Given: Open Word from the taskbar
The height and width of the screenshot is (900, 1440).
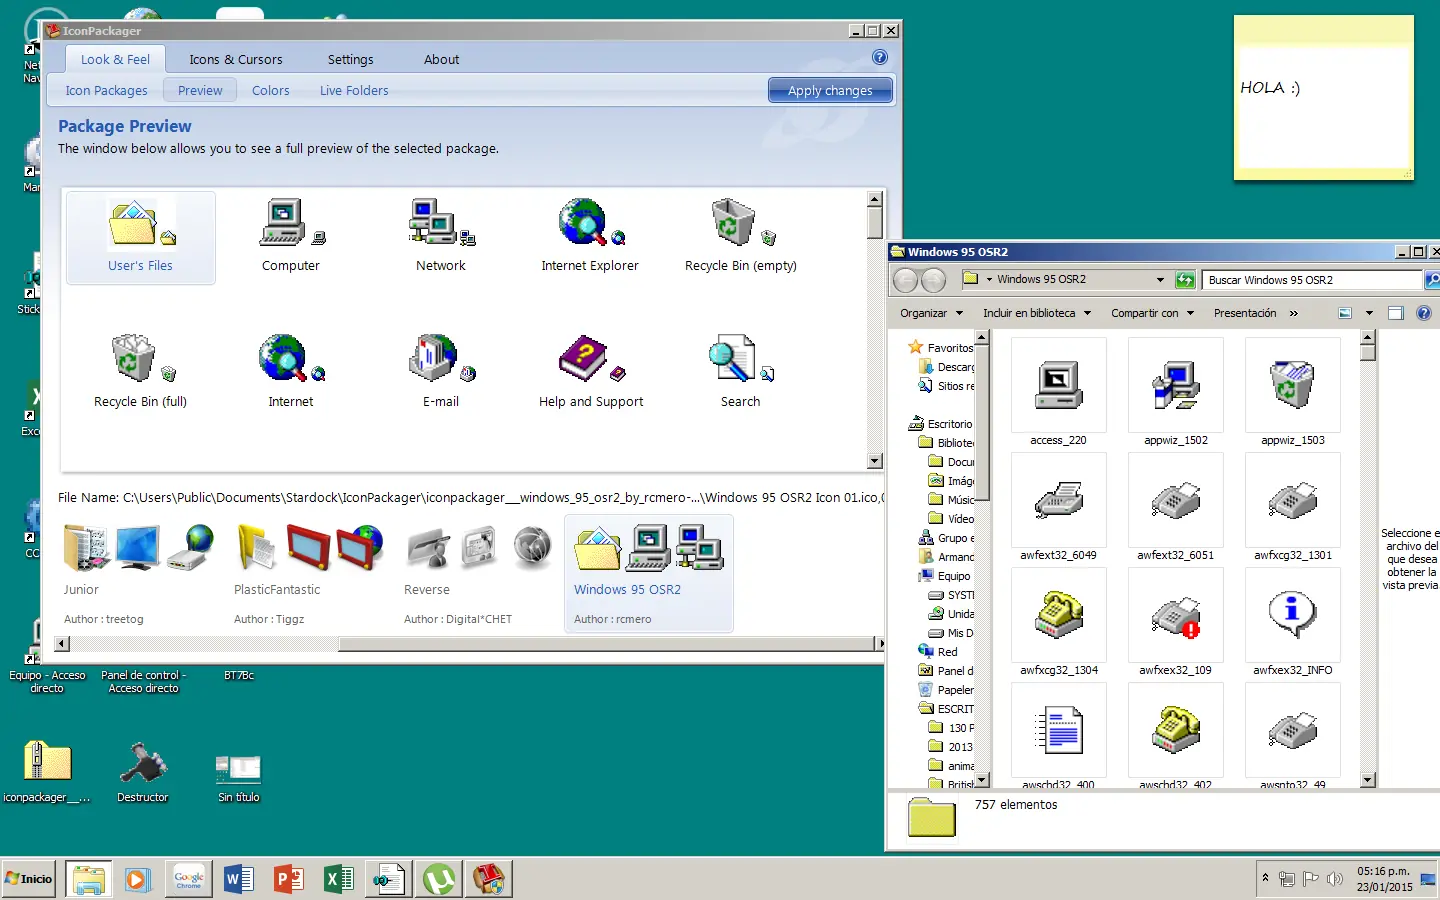Looking at the screenshot, I should point(239,879).
